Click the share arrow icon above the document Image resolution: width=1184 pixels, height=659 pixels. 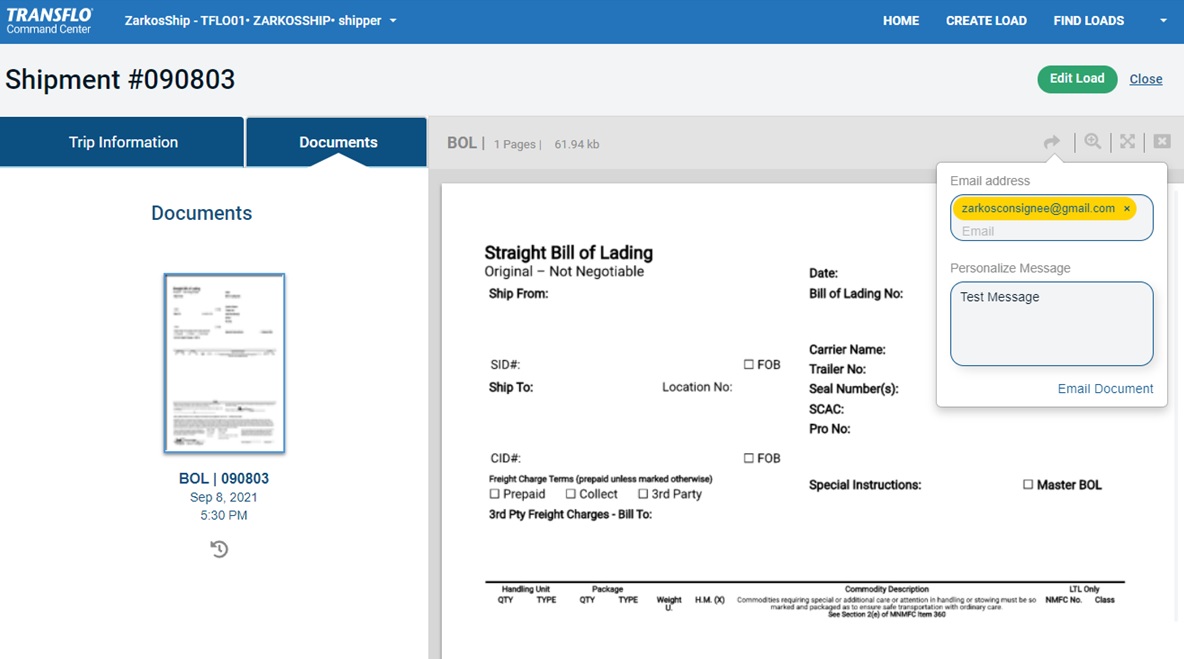click(1051, 141)
